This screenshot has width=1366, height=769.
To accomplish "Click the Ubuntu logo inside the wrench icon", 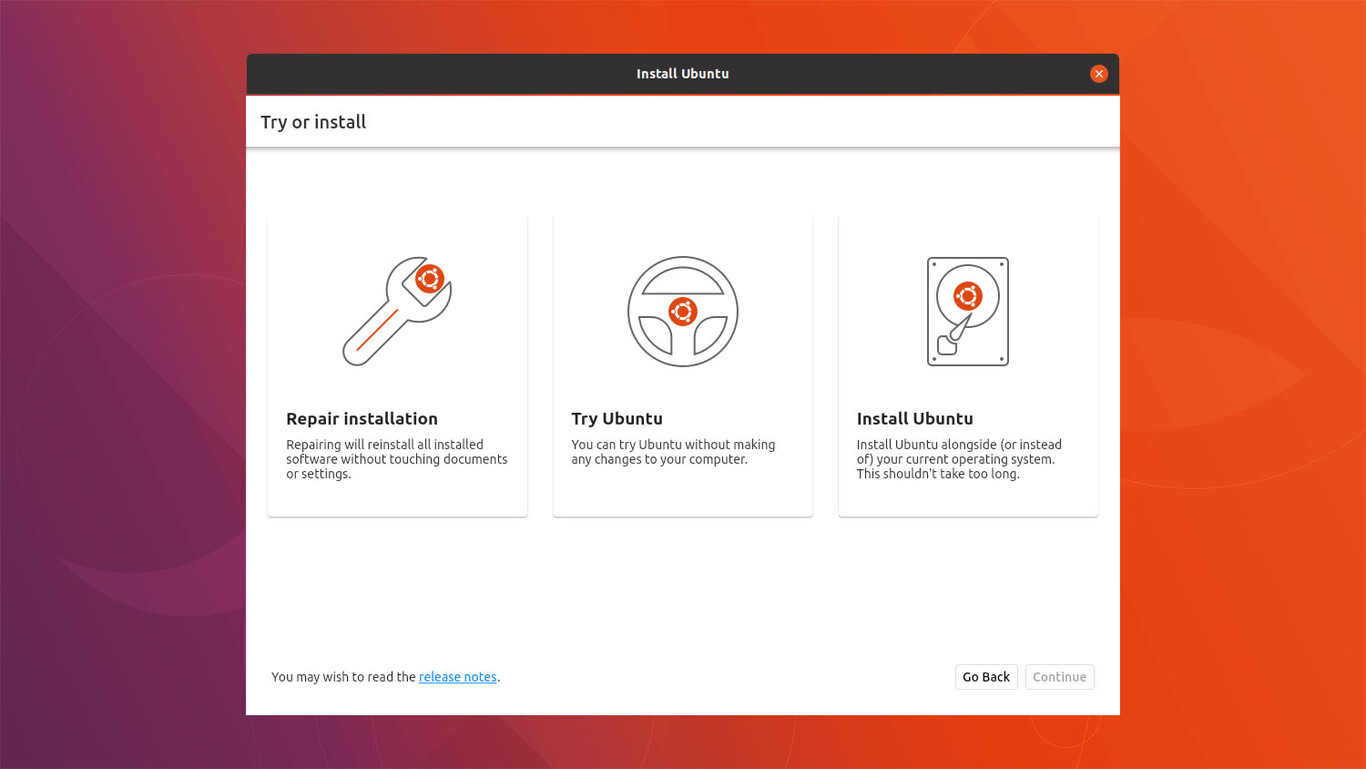I will coord(430,281).
